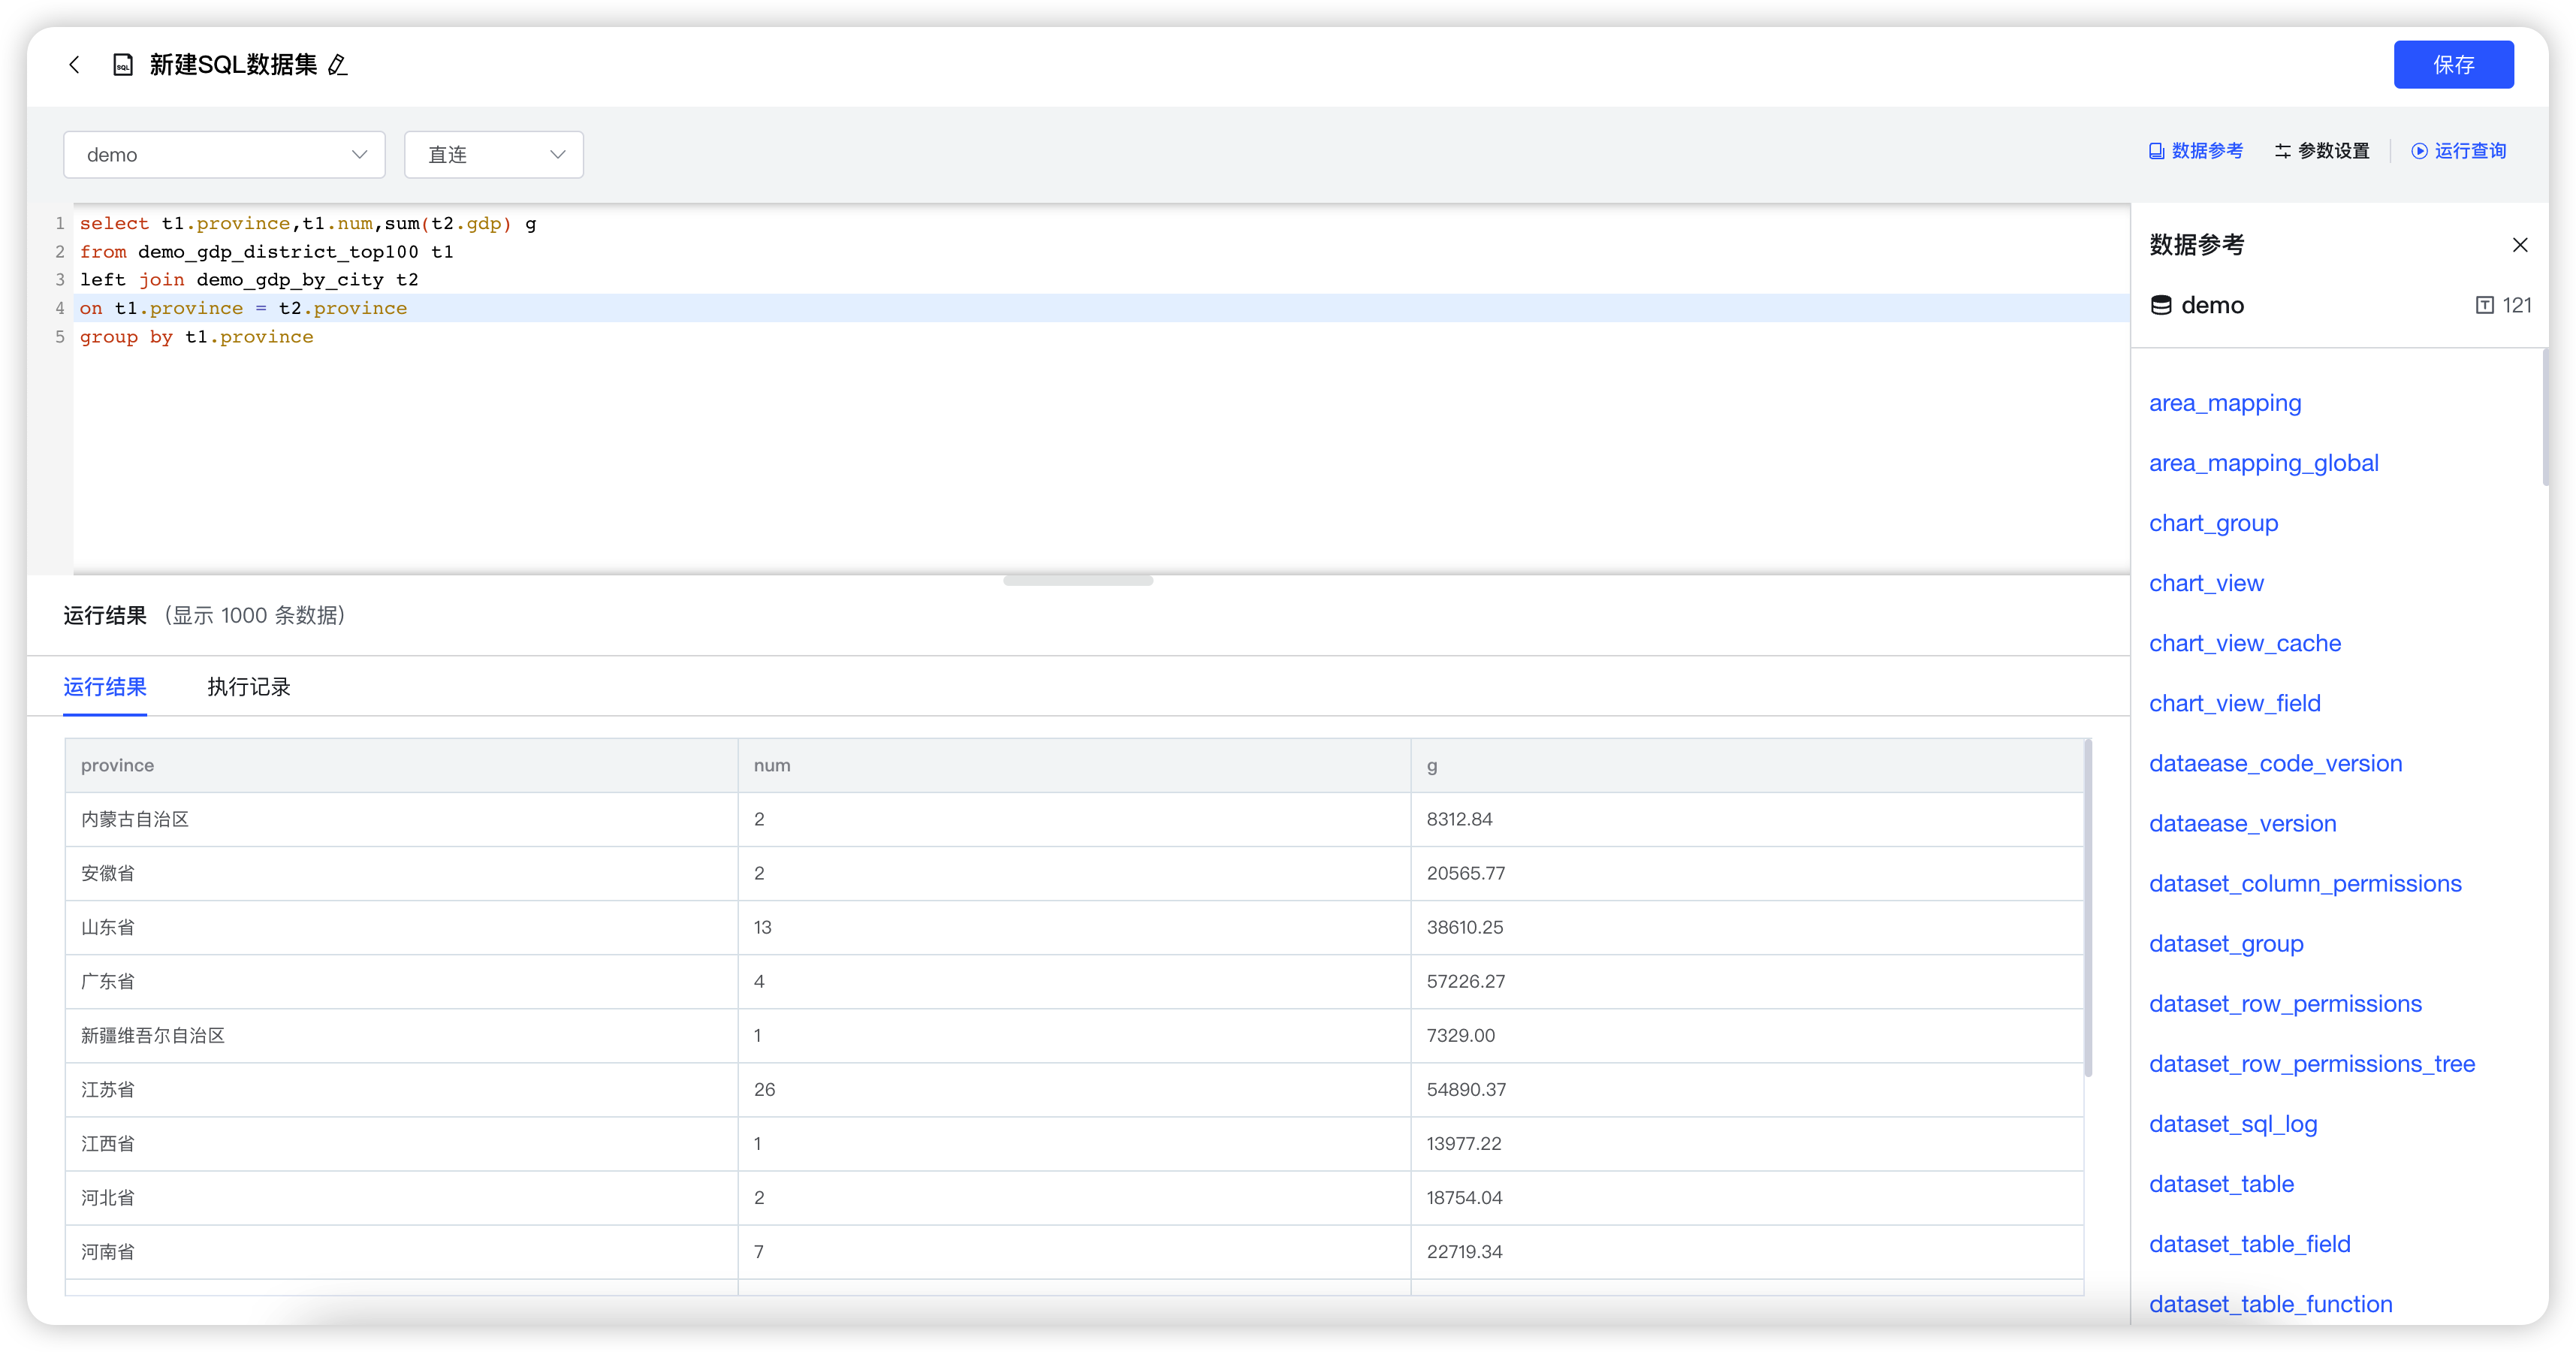Click the pencil icon to rename the dataset
Screen dimensions: 2576x1352
(x=339, y=65)
